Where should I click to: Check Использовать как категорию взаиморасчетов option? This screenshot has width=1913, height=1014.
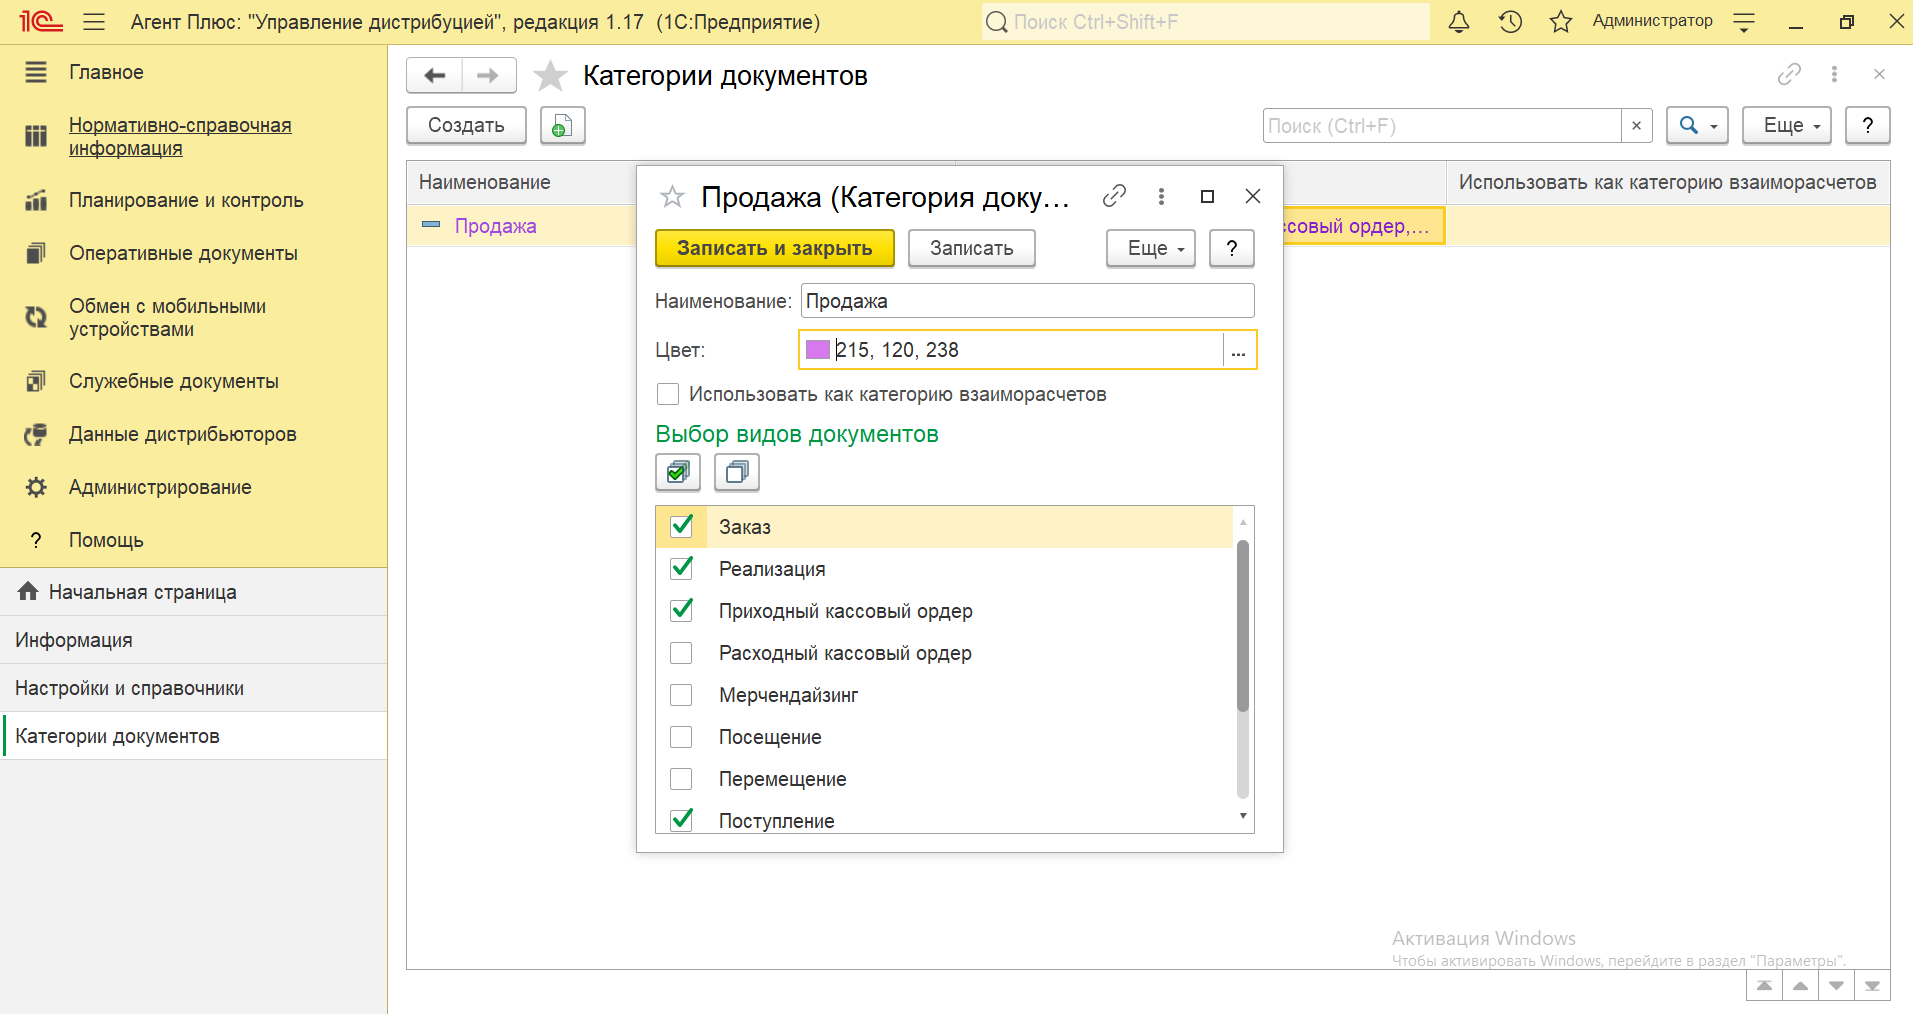point(668,394)
